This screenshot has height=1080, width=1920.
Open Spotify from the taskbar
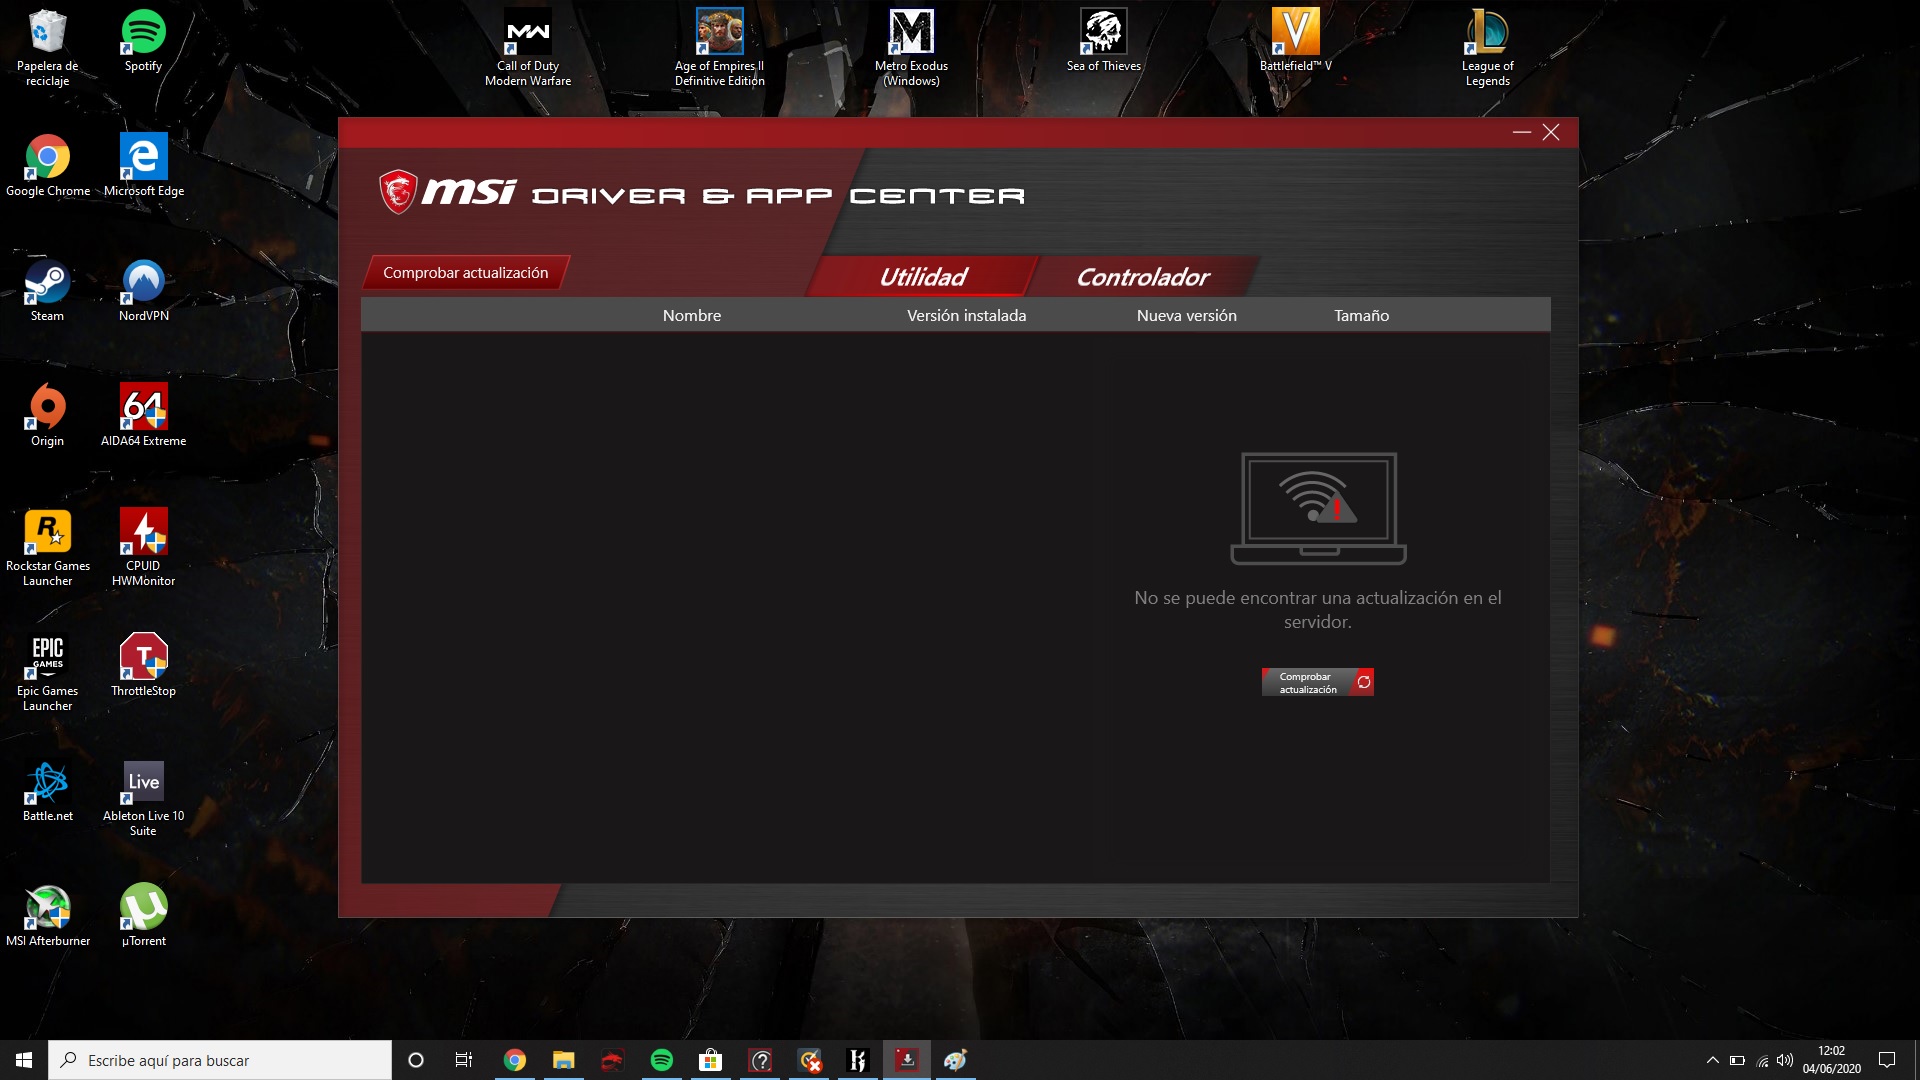pos(661,1060)
